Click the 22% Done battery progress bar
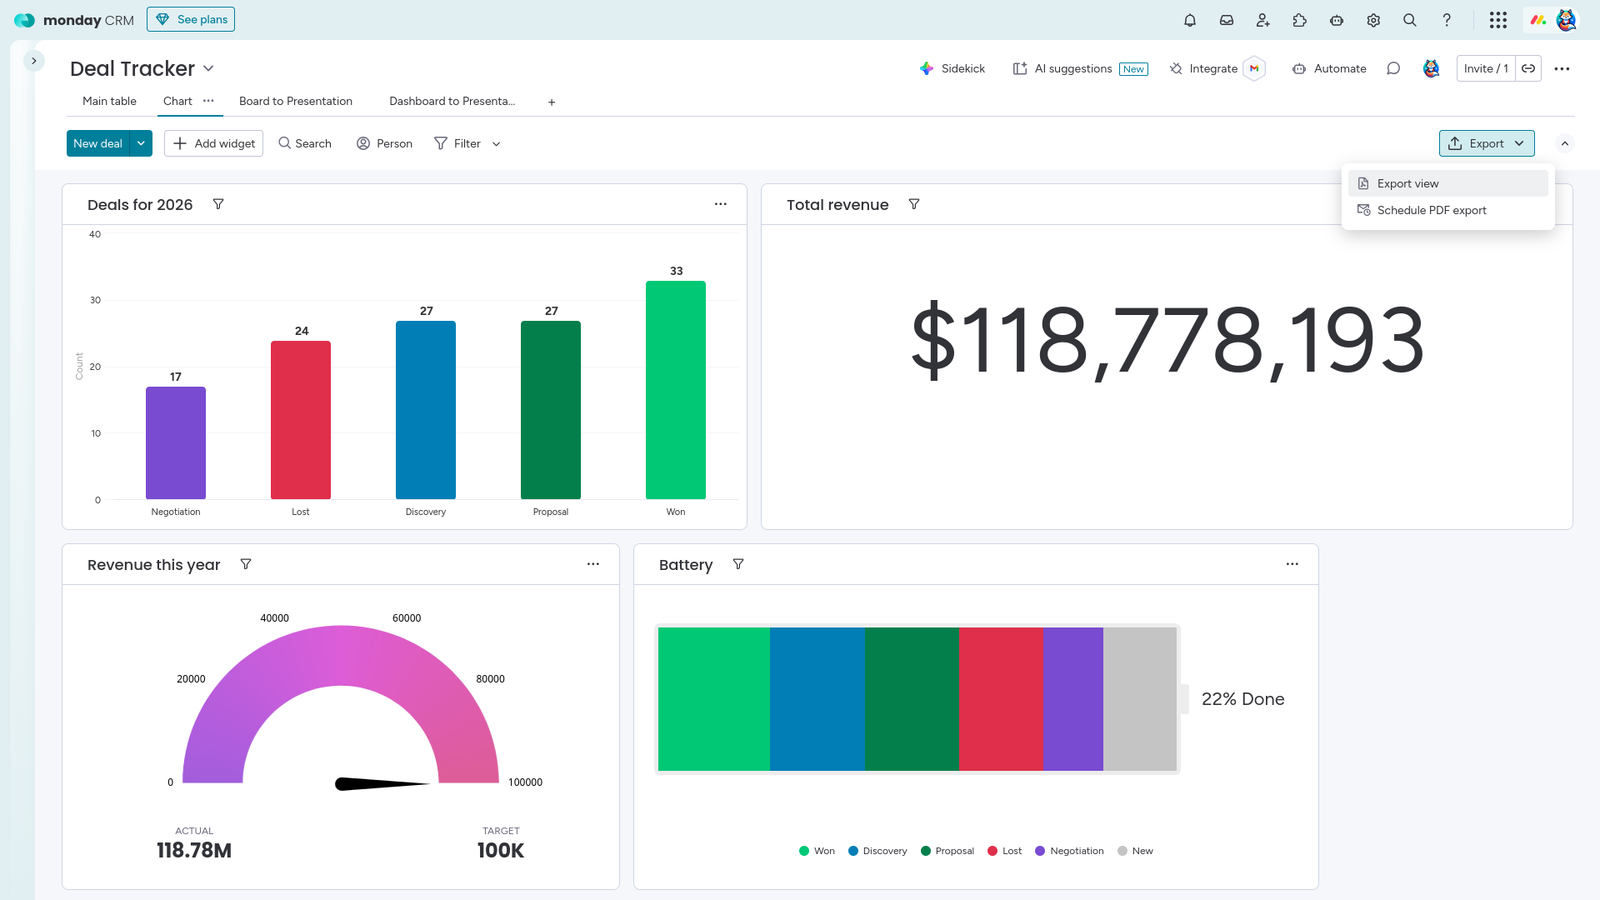Viewport: 1600px width, 900px height. click(917, 699)
